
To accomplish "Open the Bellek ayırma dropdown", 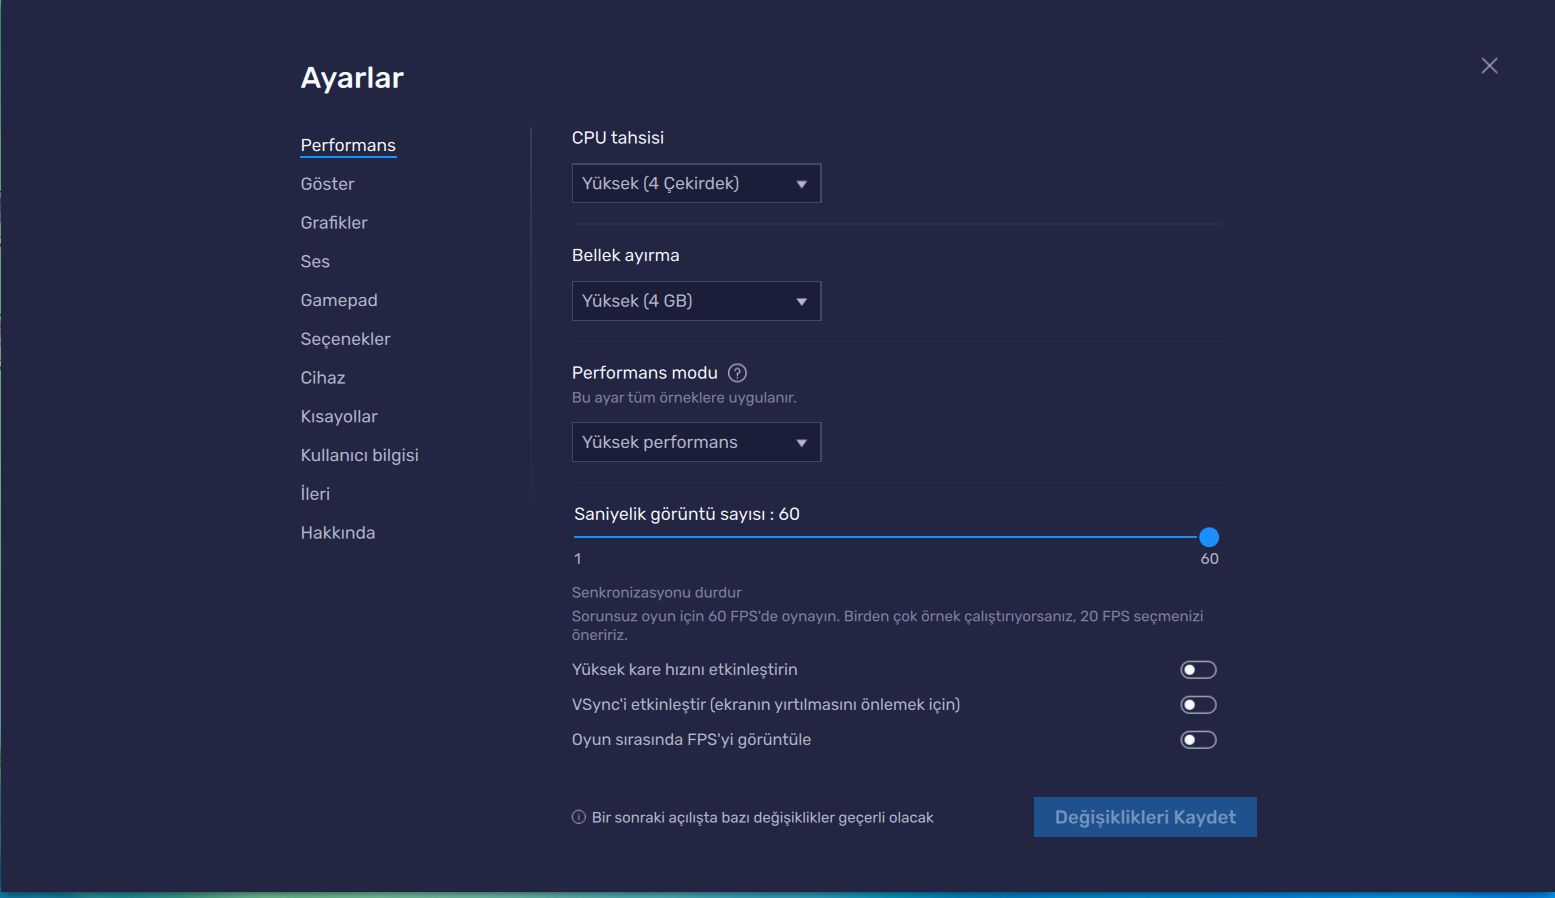I will [x=696, y=301].
